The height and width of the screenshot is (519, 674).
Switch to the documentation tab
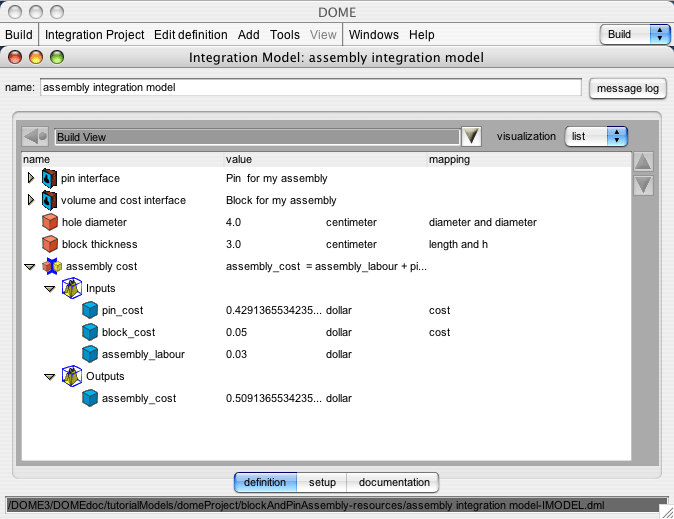[x=394, y=482]
